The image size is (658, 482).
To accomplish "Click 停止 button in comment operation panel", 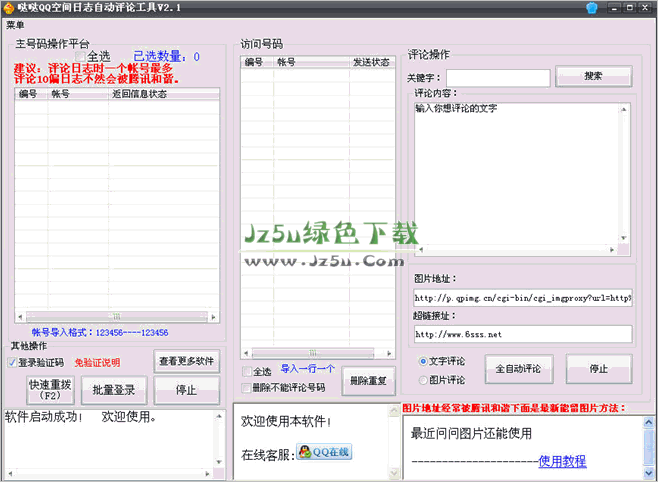I will click(599, 369).
